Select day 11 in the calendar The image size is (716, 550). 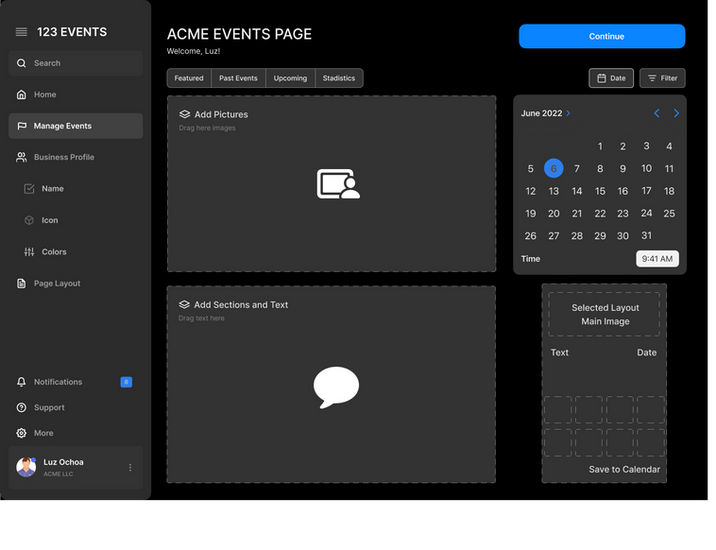(669, 169)
